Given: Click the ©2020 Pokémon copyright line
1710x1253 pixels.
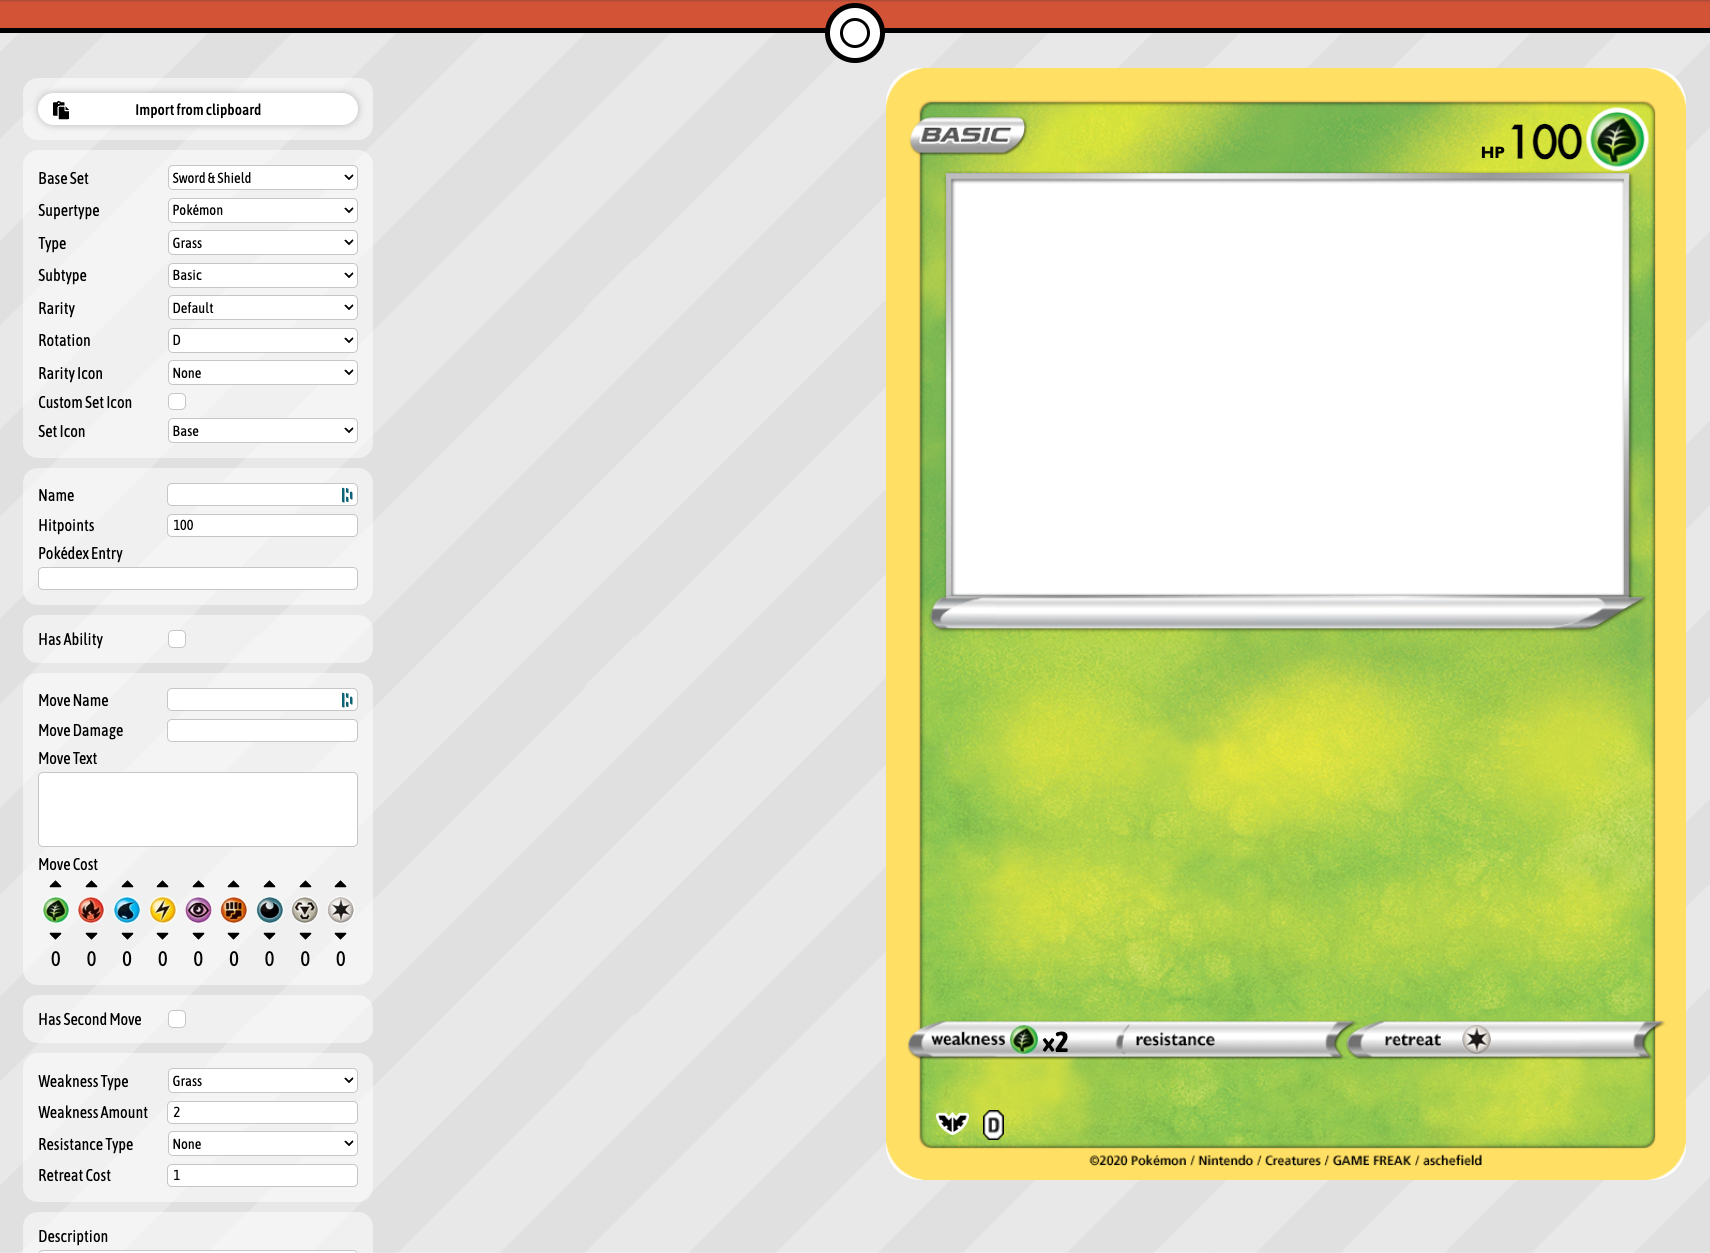Looking at the screenshot, I should 1286,1160.
